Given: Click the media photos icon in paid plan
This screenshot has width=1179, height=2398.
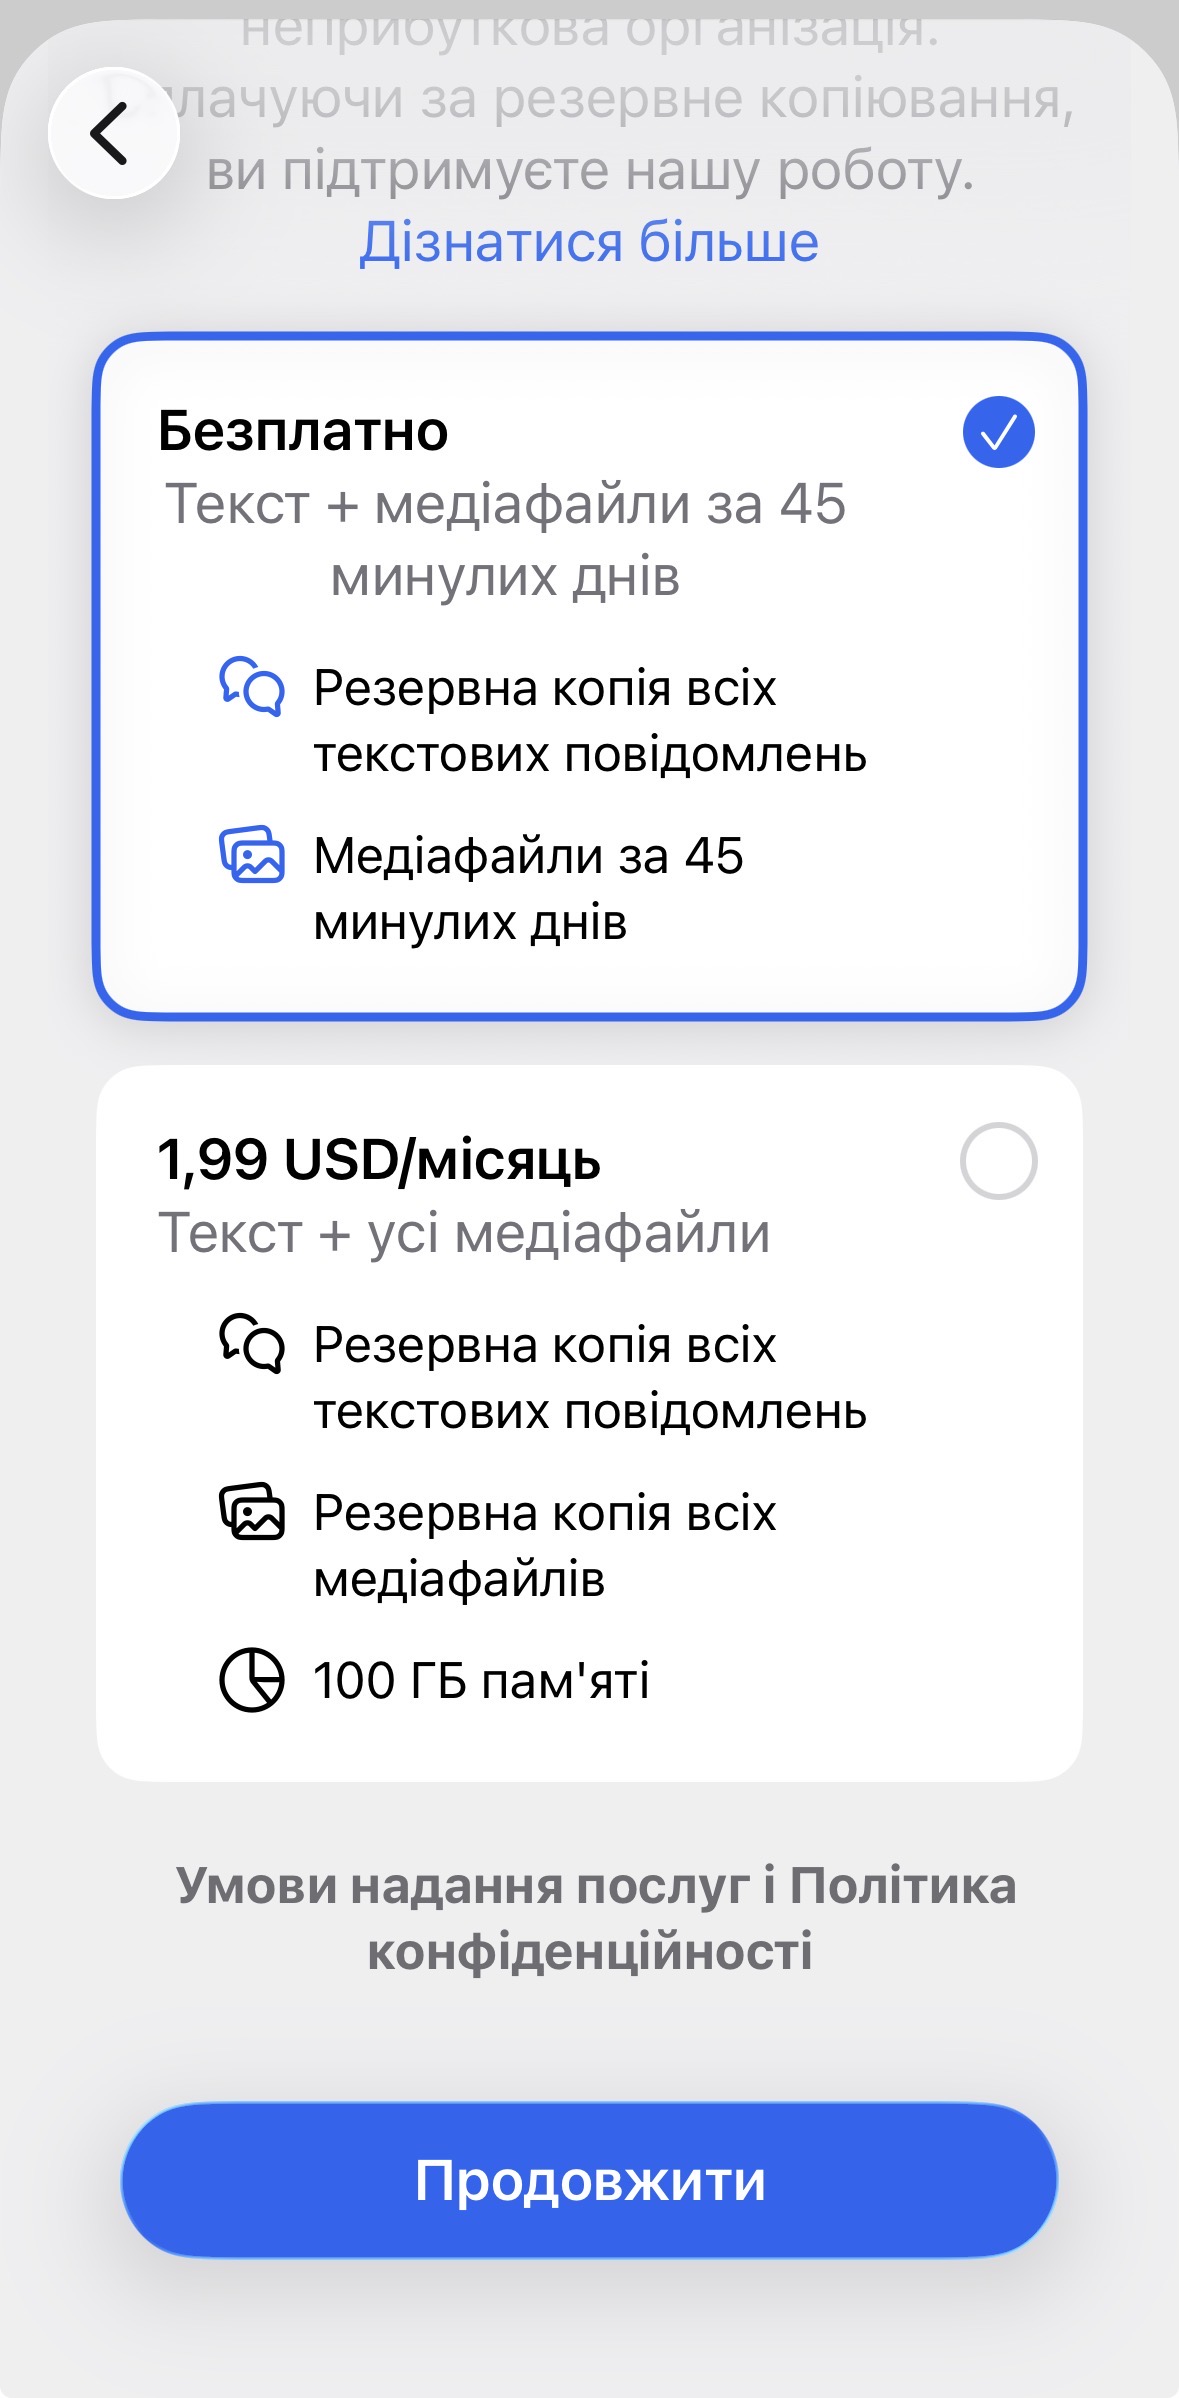Looking at the screenshot, I should click(x=252, y=1512).
